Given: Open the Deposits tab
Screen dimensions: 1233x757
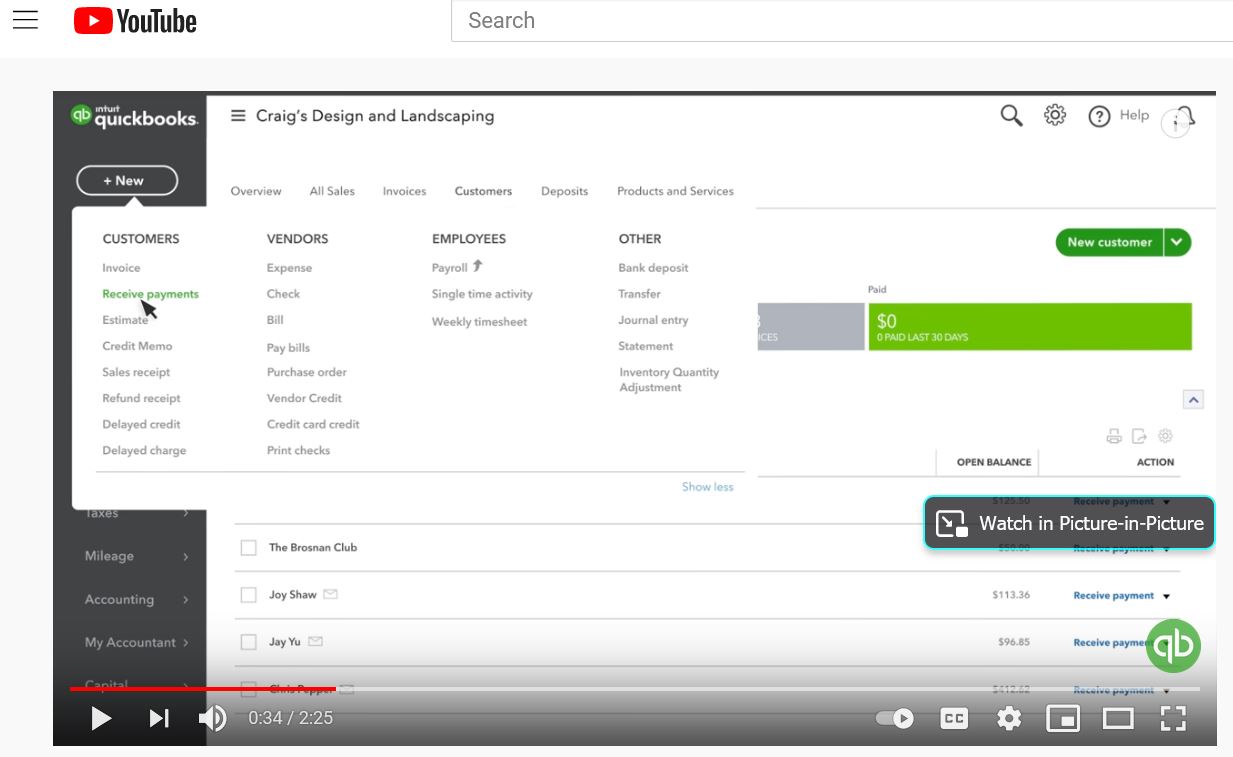Looking at the screenshot, I should [x=564, y=191].
